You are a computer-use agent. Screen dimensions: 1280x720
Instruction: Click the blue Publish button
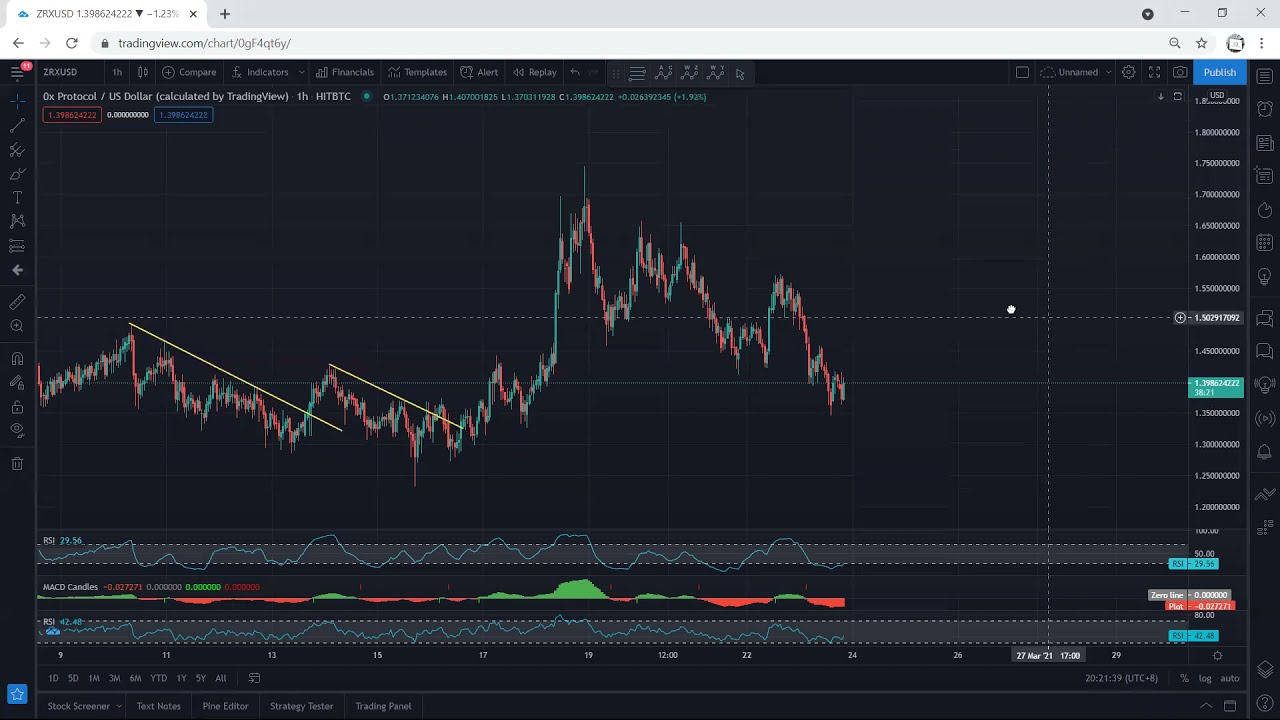tap(1219, 72)
